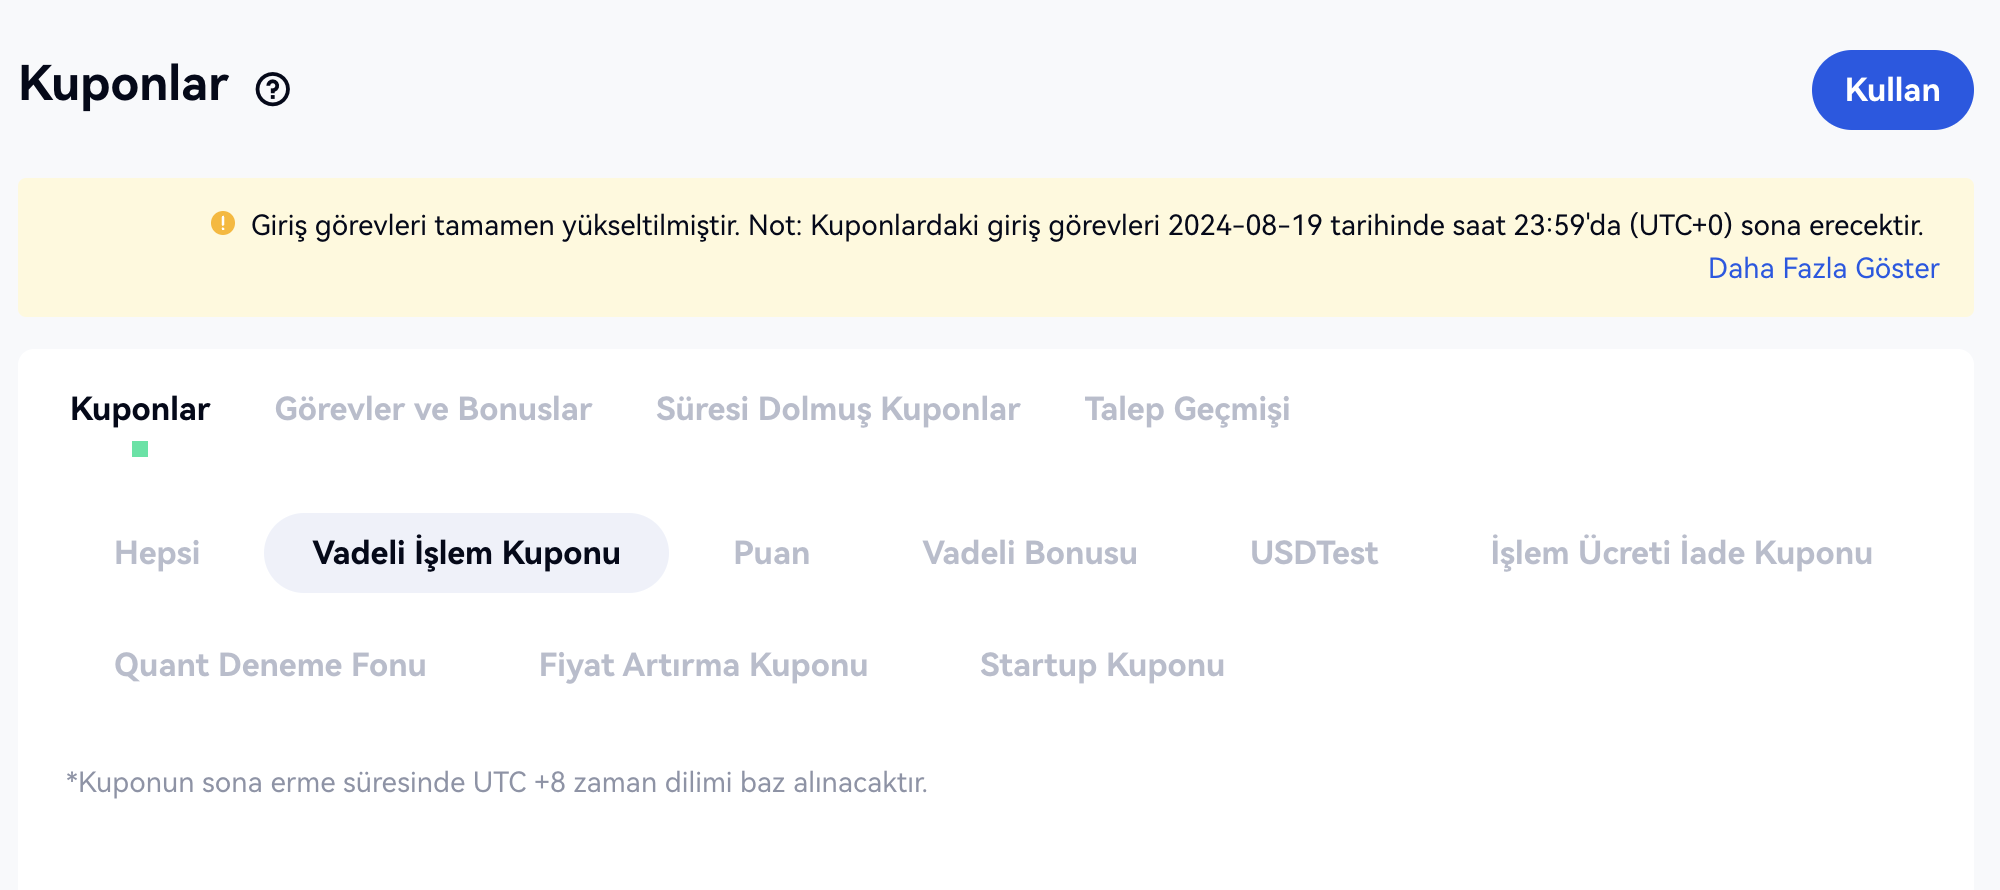The image size is (2000, 890).
Task: Filter by Fiyat Artırma Kuponu
Action: 703,665
